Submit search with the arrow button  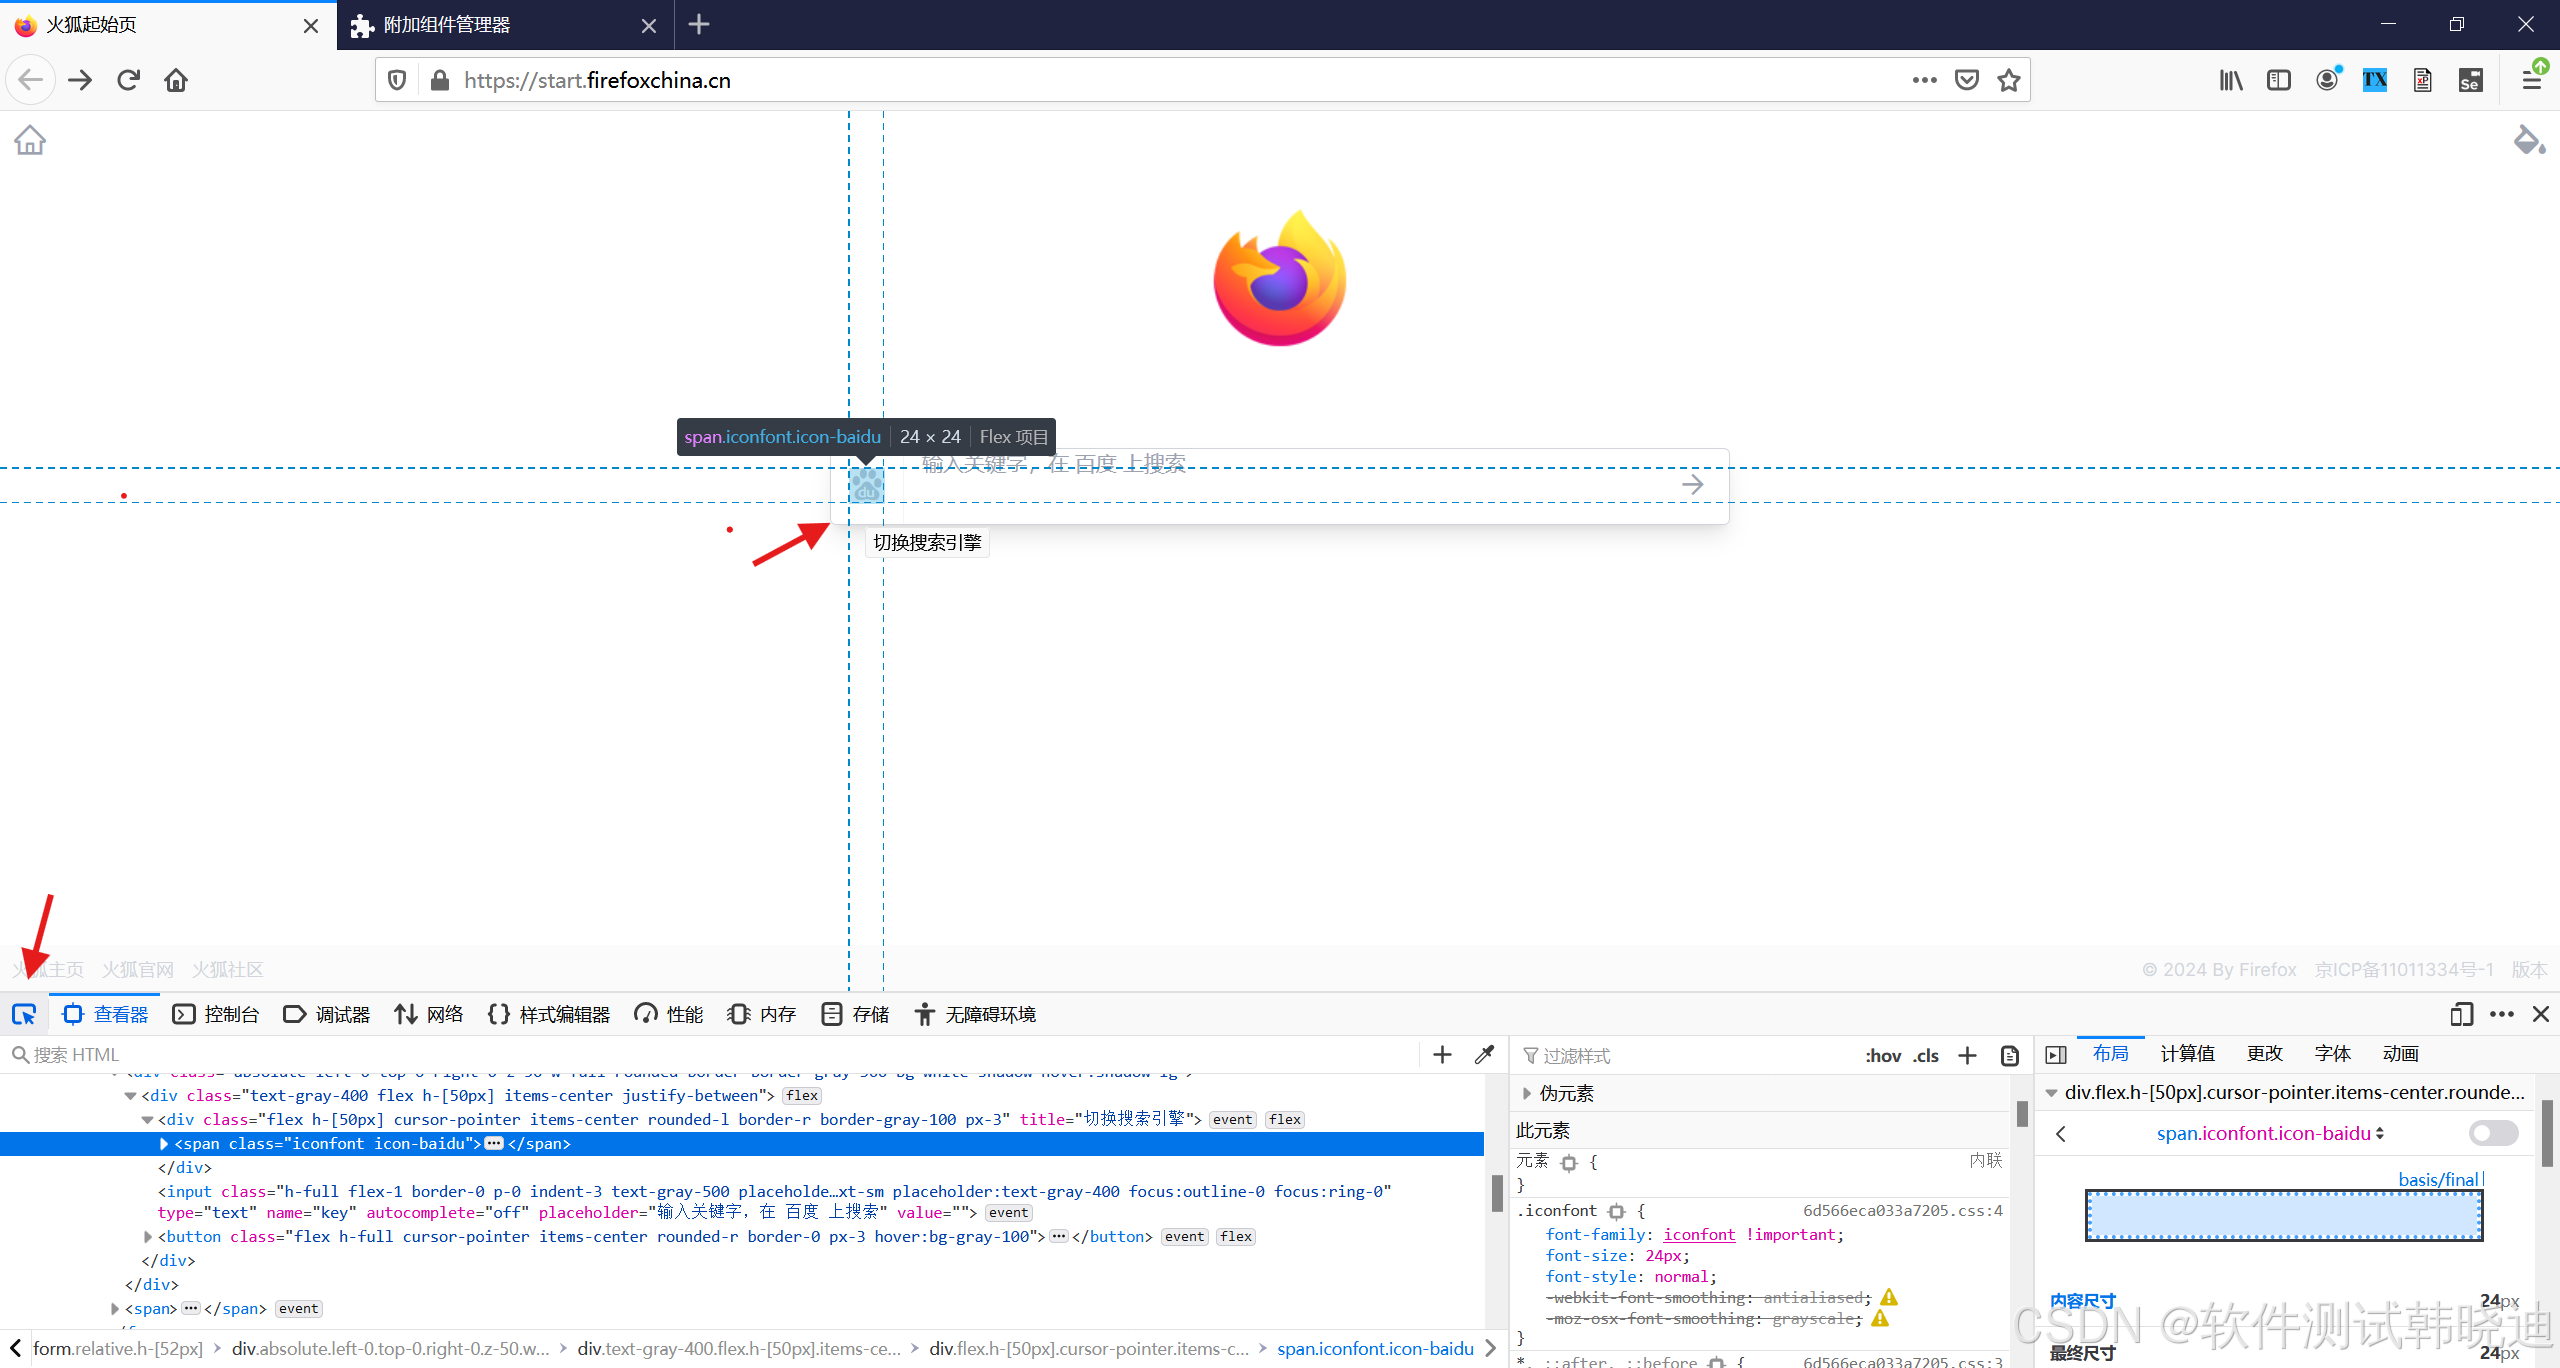(1692, 485)
